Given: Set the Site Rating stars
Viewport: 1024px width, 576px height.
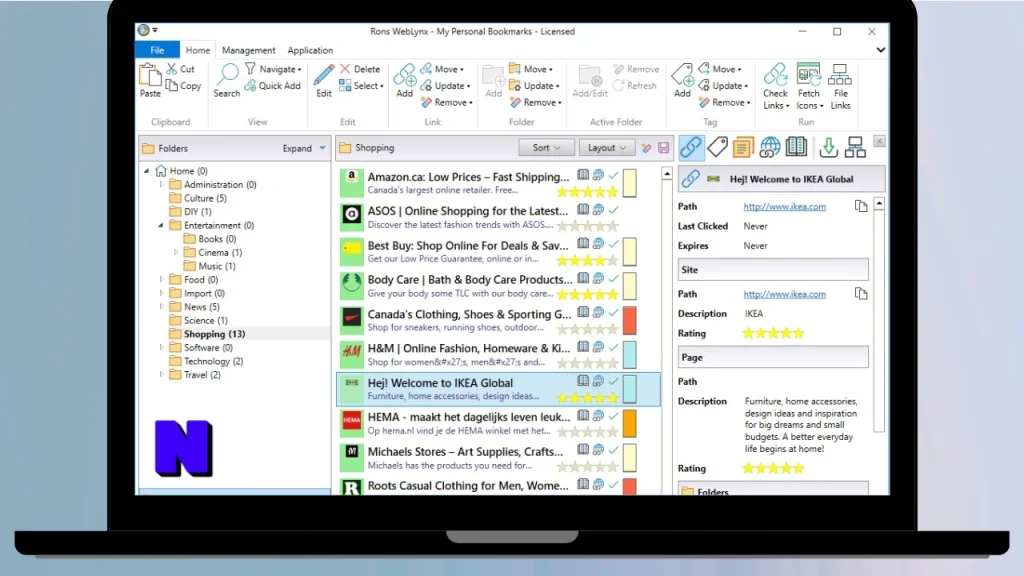Looking at the screenshot, I should [x=773, y=333].
